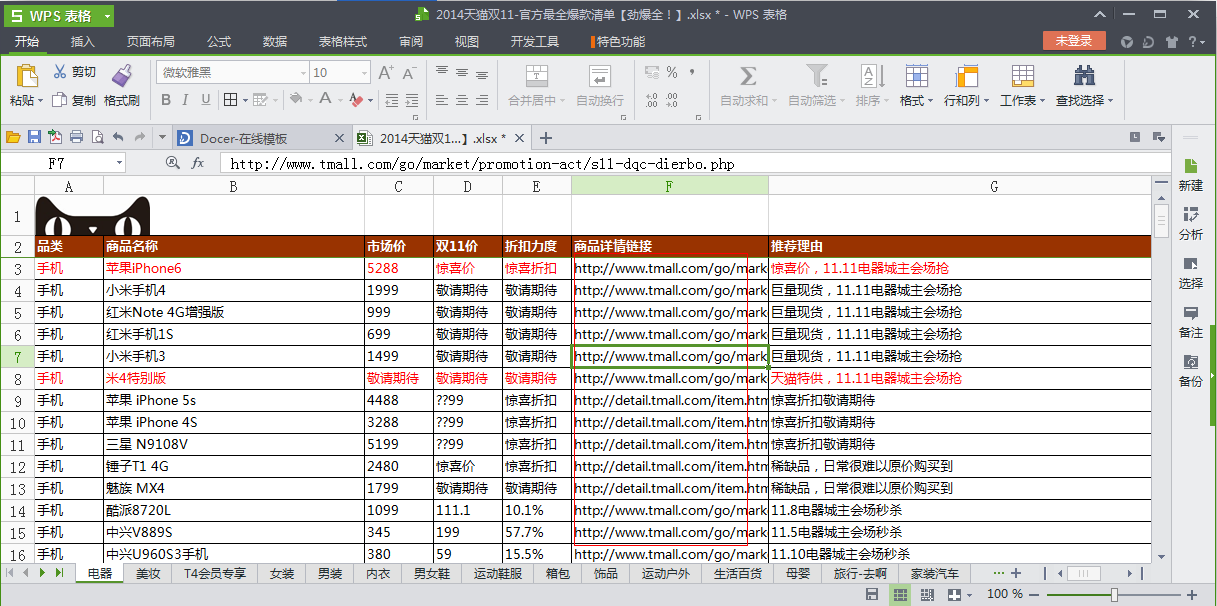Open the Name Box dropdown arrow
The width and height of the screenshot is (1217, 606).
click(x=120, y=162)
